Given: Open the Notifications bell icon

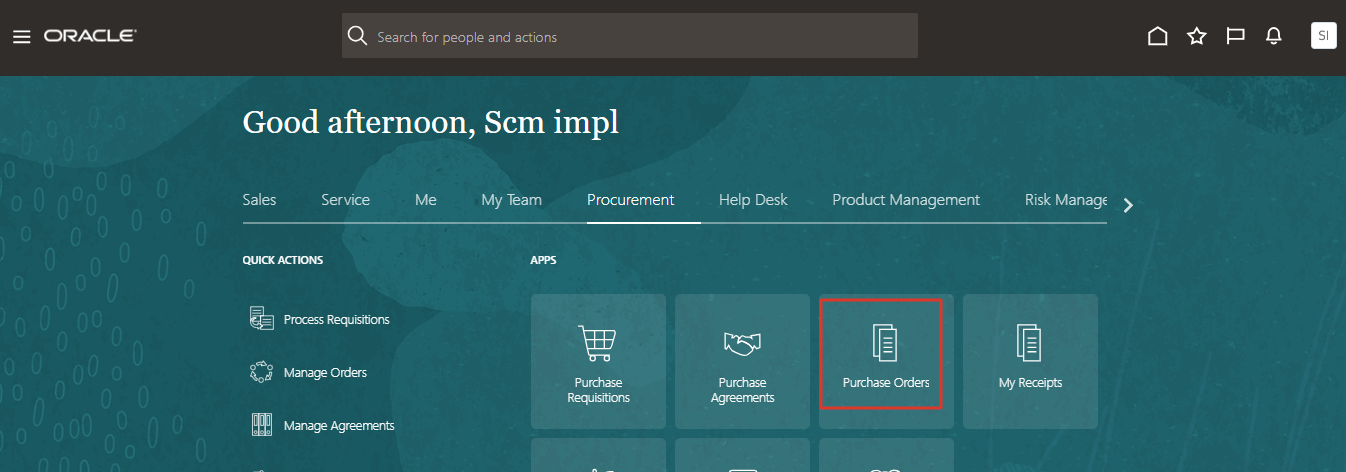Looking at the screenshot, I should (x=1273, y=37).
